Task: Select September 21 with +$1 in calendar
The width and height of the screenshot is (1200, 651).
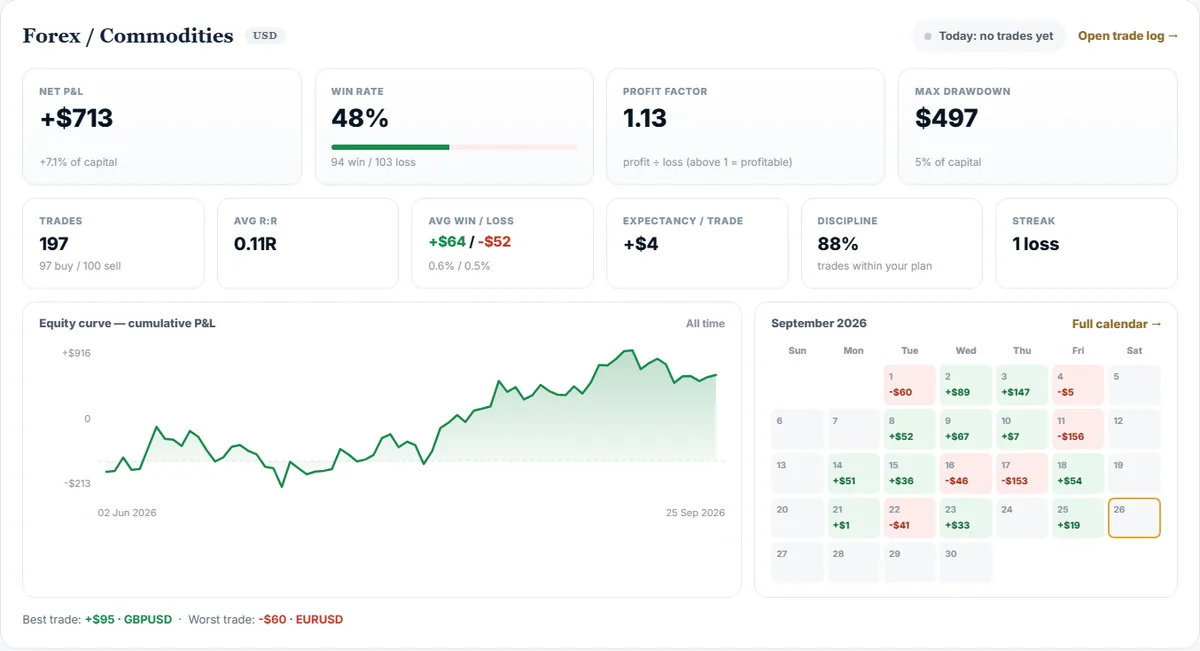Action: point(854,518)
